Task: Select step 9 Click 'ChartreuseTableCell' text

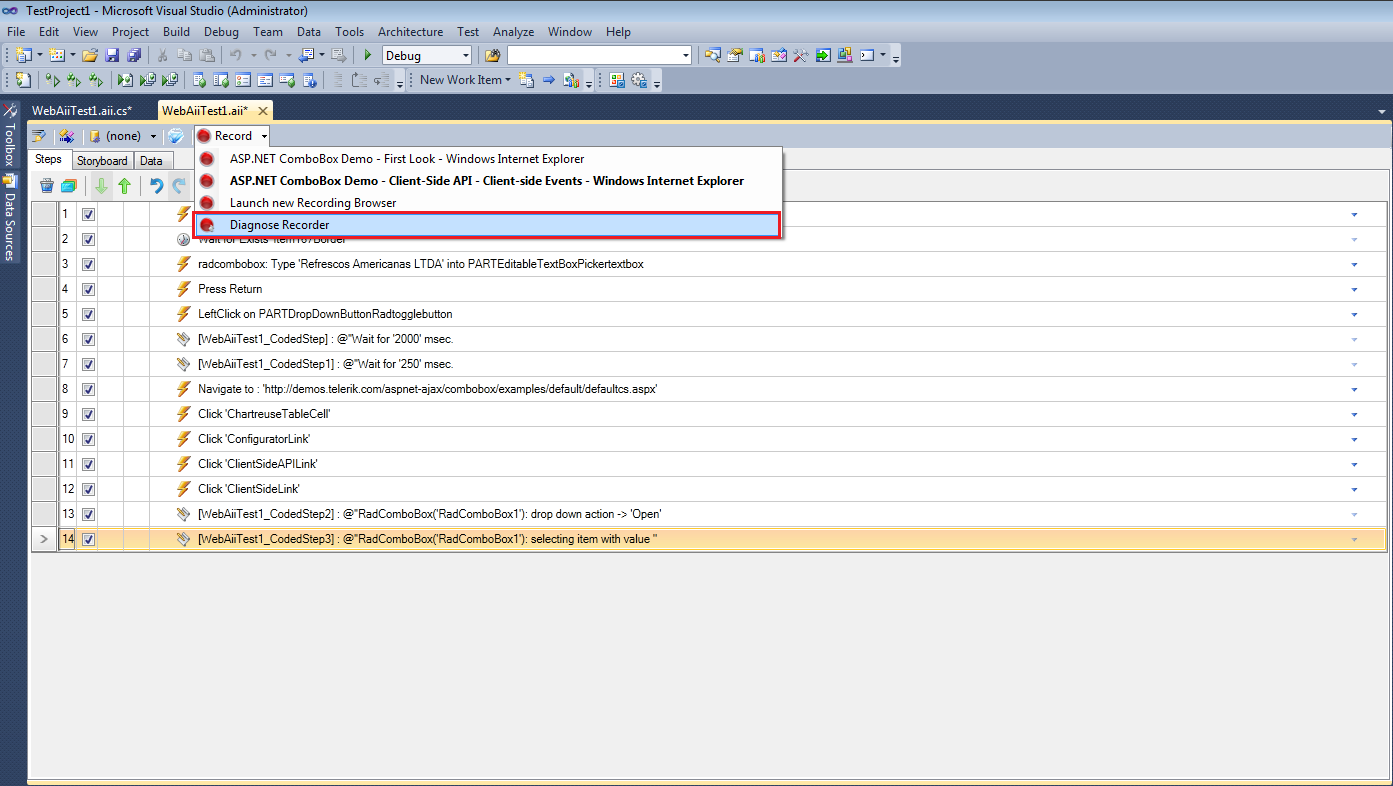Action: coord(264,414)
